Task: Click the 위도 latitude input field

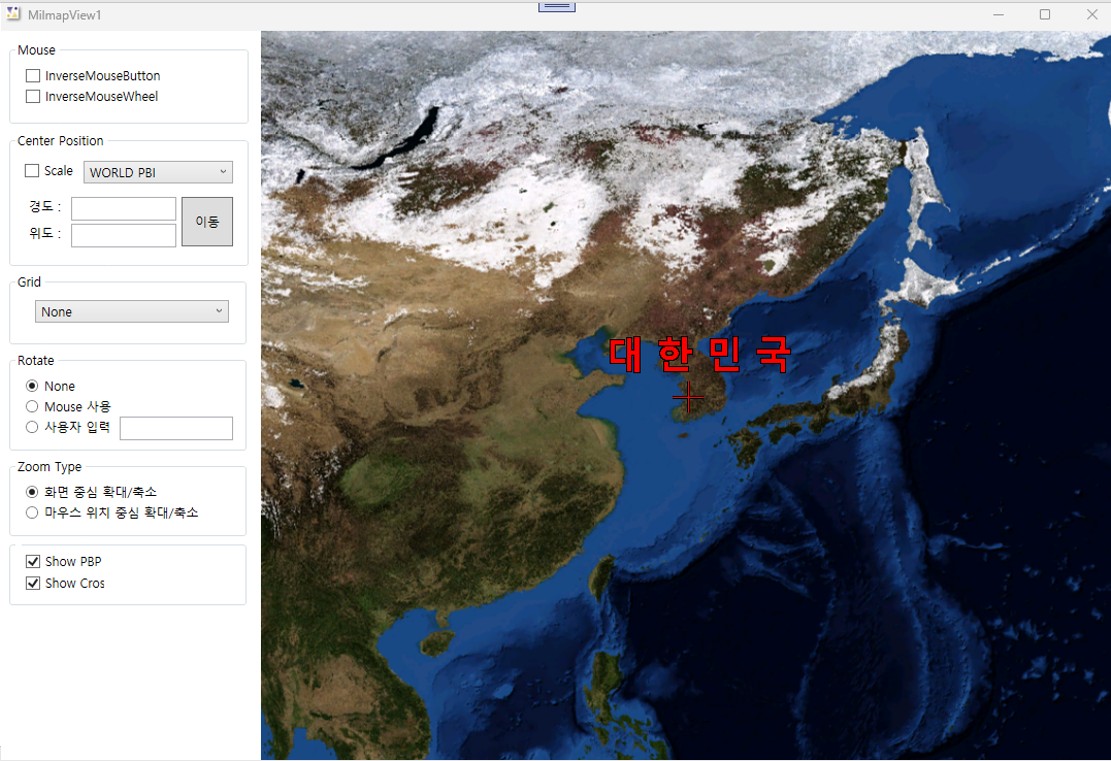Action: coord(123,235)
